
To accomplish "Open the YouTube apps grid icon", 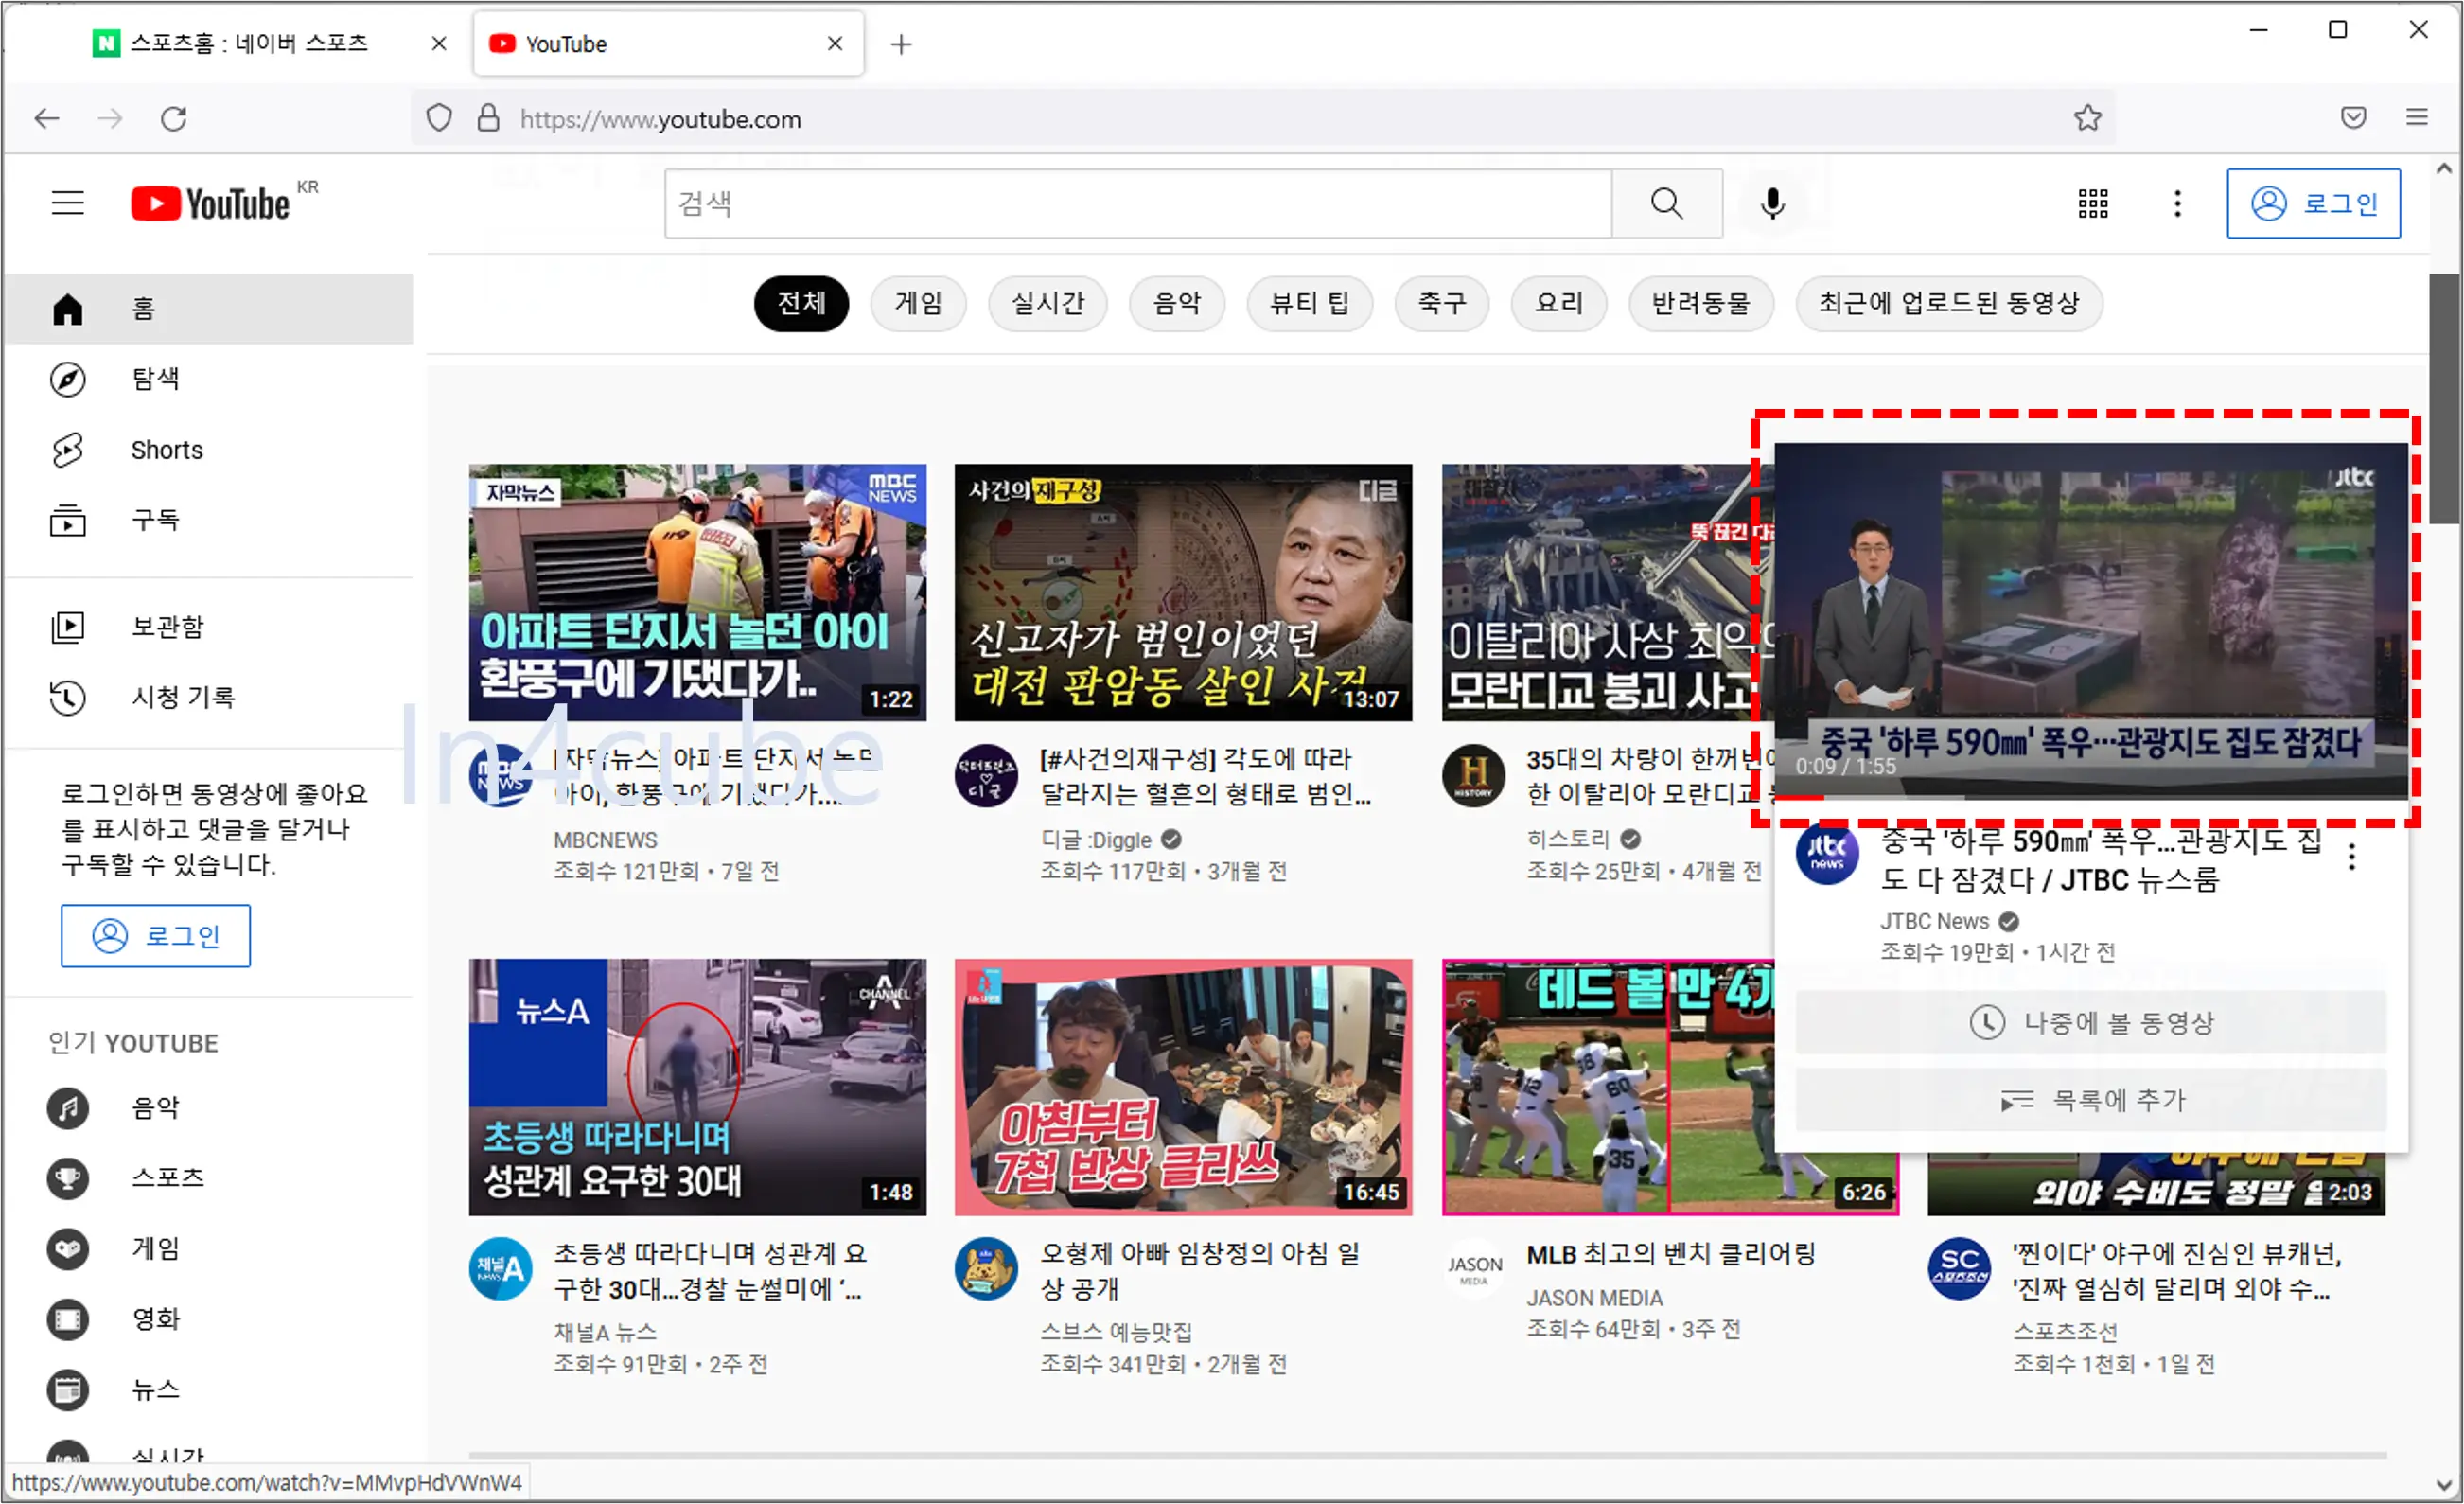I will coord(2092,203).
